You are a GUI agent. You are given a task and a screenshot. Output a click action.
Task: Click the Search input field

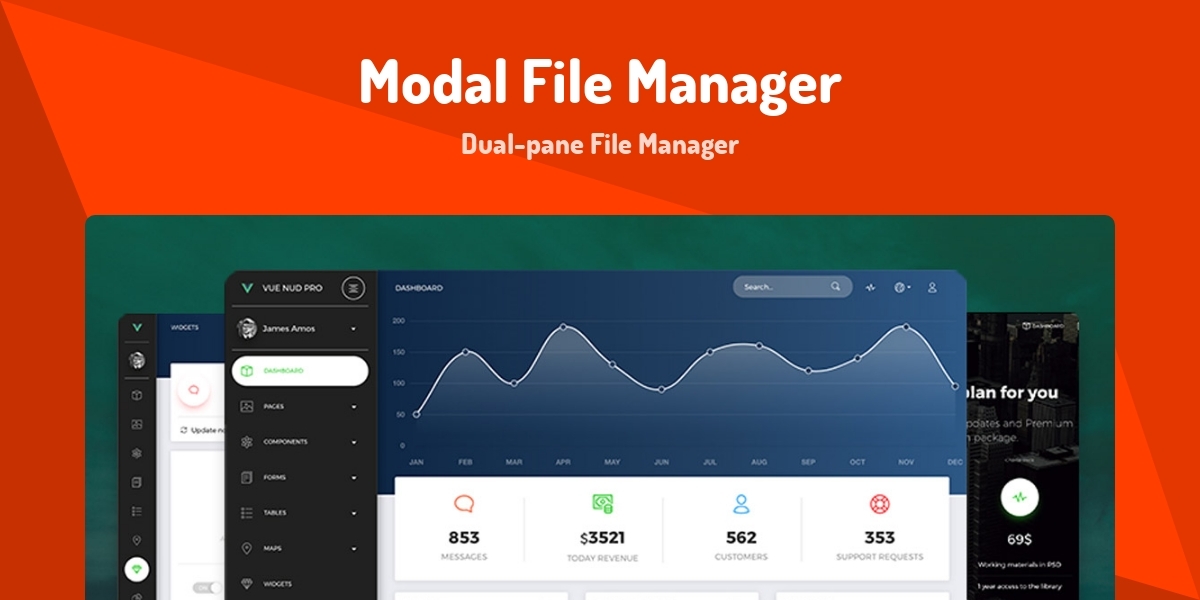pyautogui.click(x=782, y=287)
